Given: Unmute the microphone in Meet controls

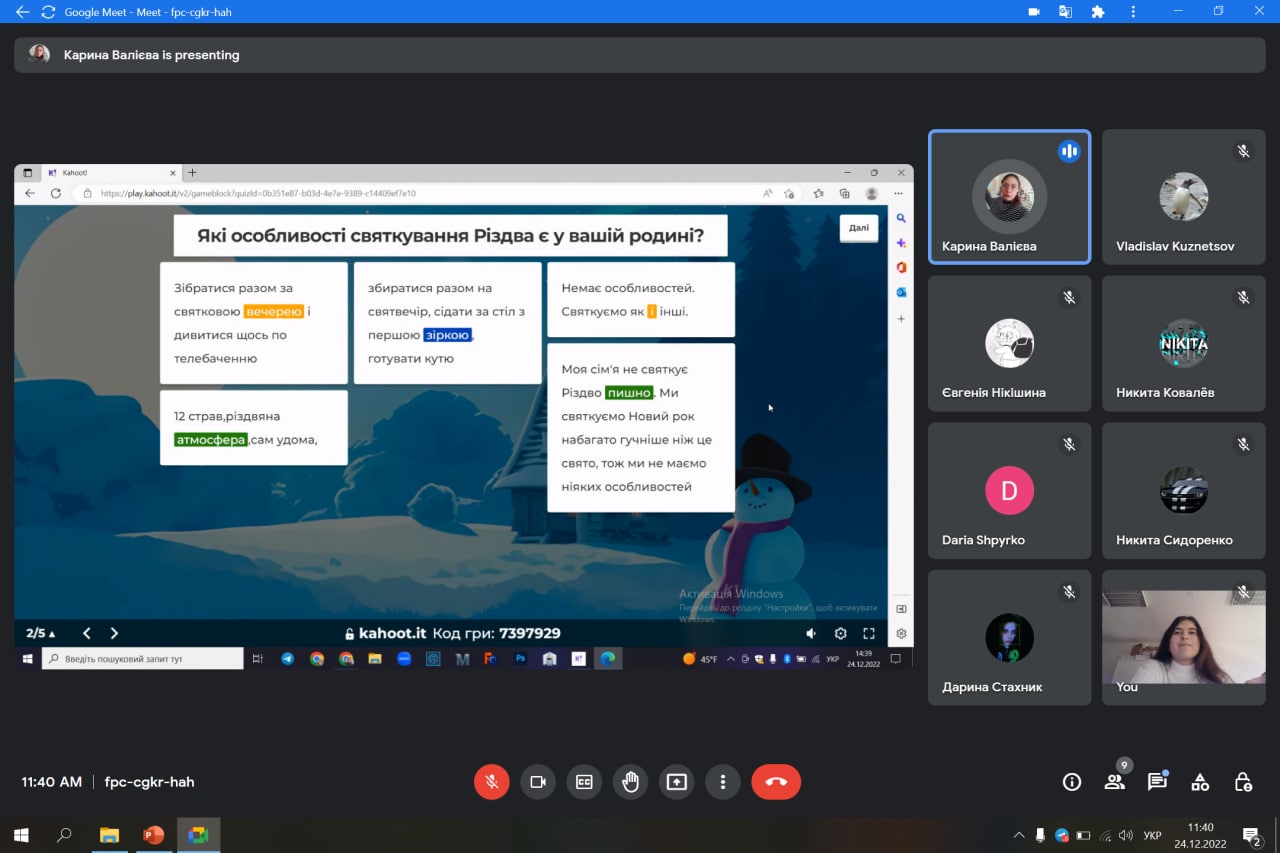Looking at the screenshot, I should (x=491, y=782).
